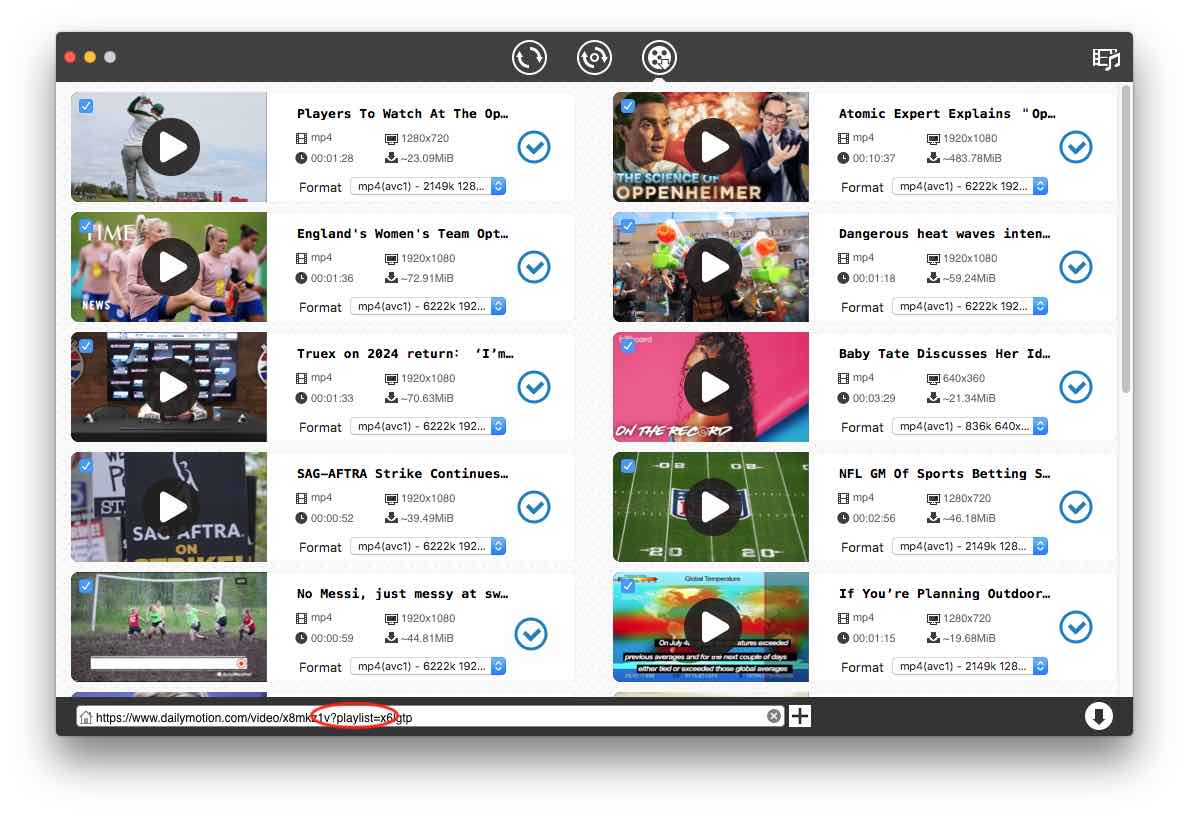
Task: Click the round check icon for SAG-AFTRA Strike
Action: point(534,507)
